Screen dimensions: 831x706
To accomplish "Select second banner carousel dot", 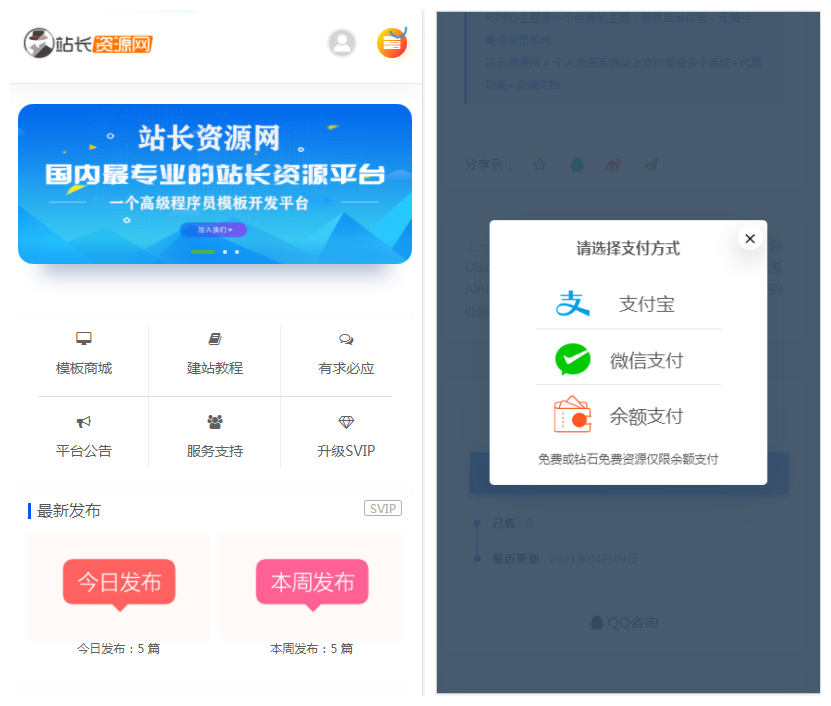I will coord(225,252).
